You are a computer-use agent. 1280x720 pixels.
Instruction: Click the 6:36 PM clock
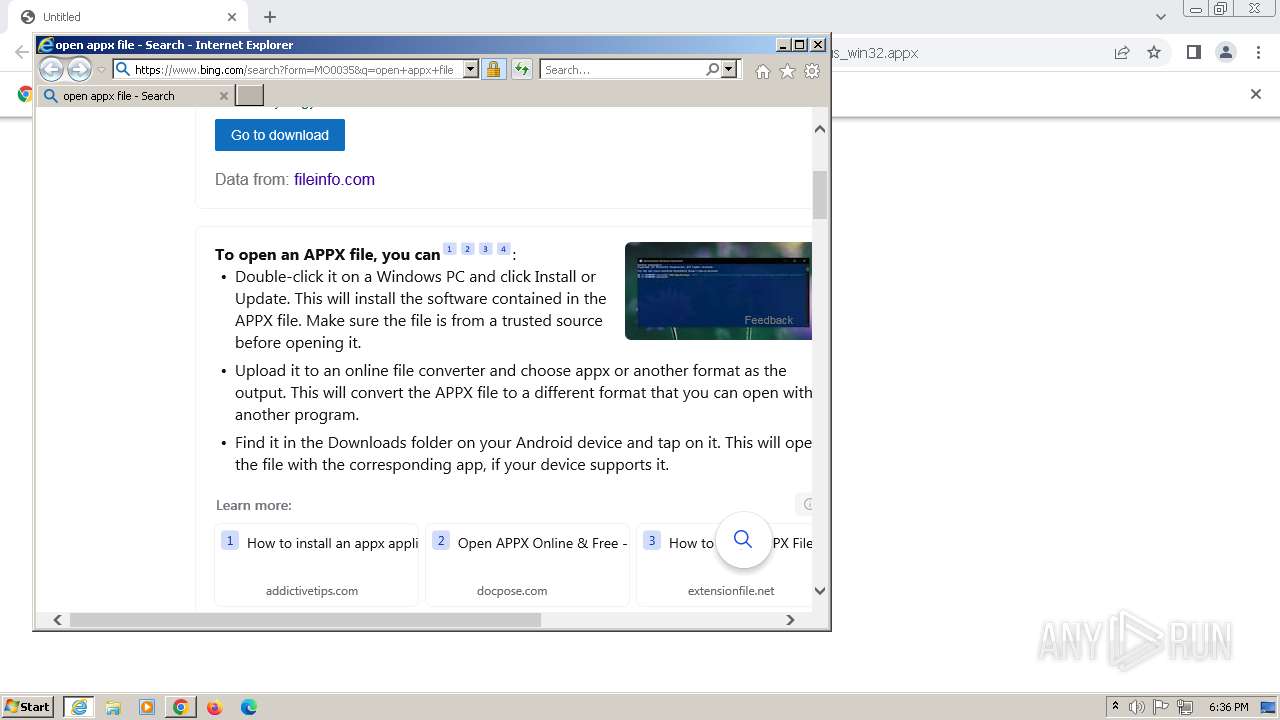[1228, 707]
